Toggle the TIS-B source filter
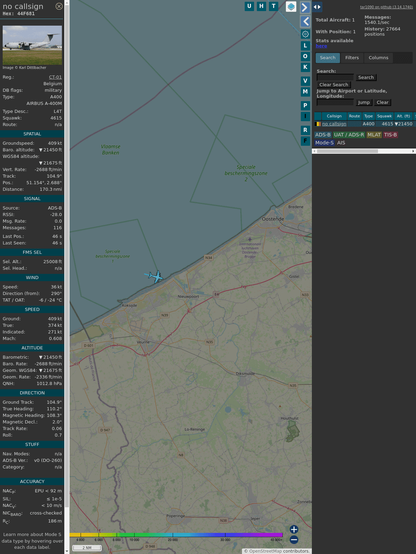 point(391,135)
